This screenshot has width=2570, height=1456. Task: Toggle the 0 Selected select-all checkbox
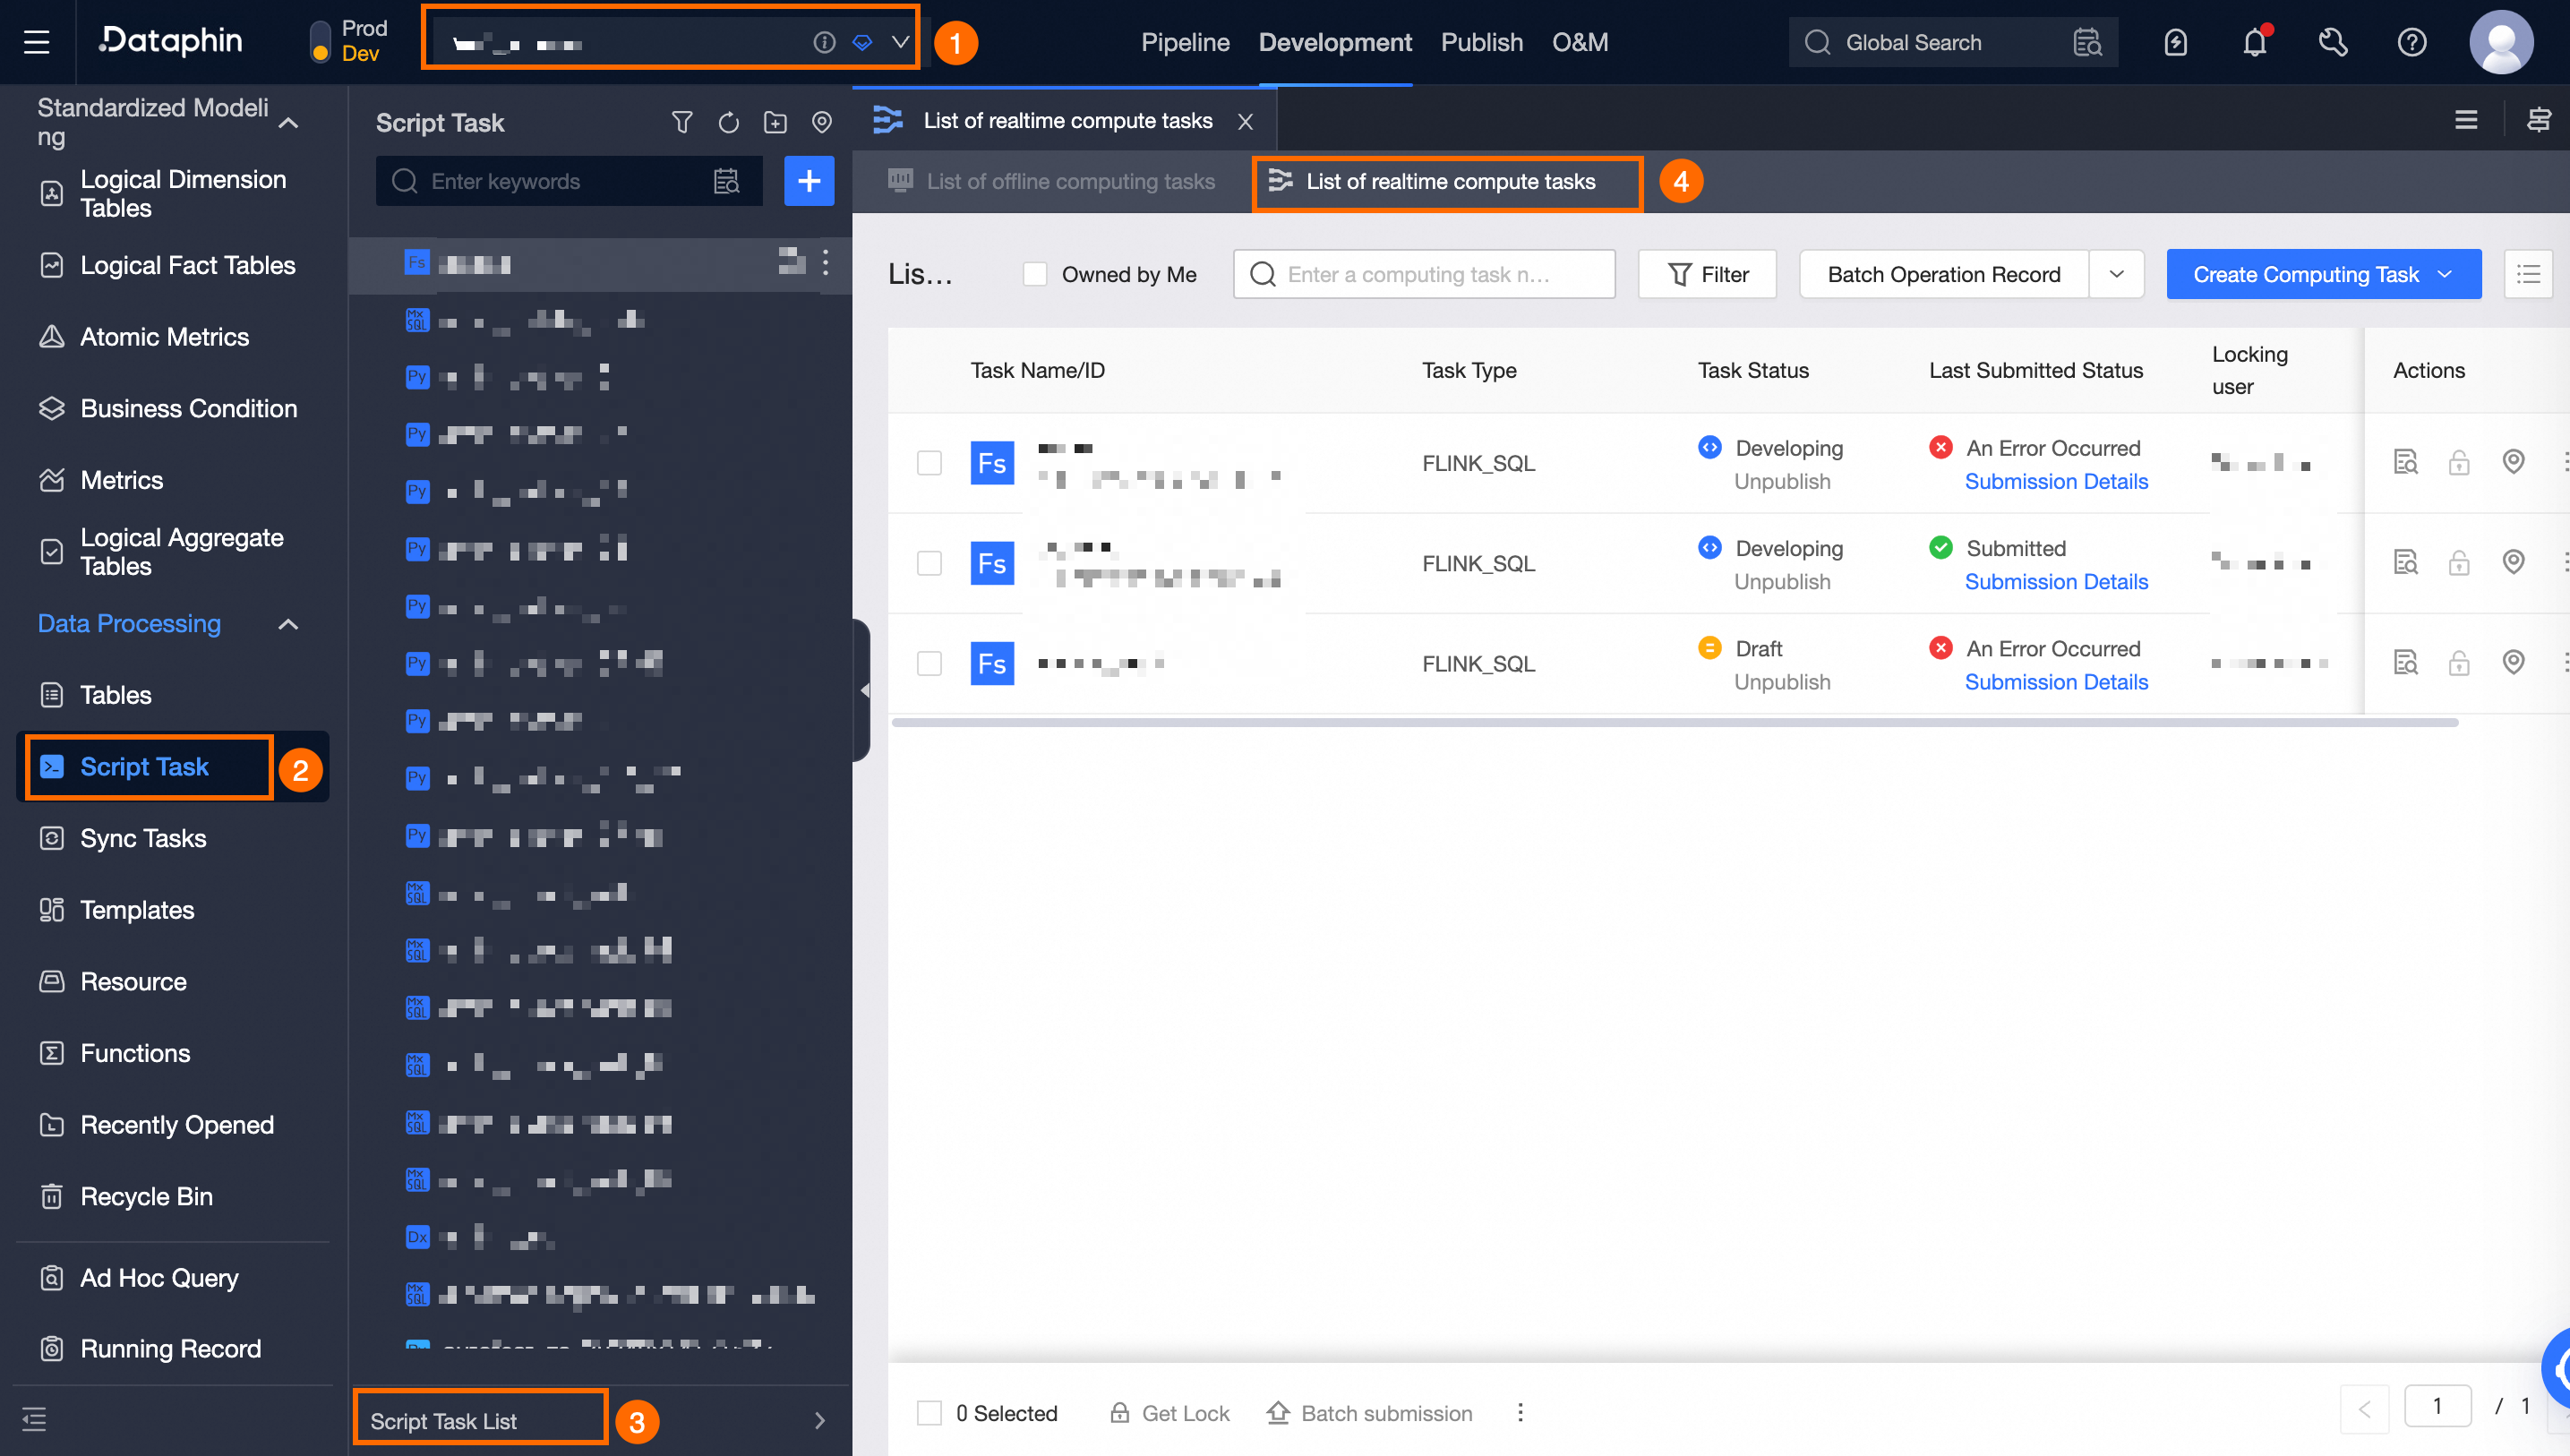click(x=929, y=1412)
